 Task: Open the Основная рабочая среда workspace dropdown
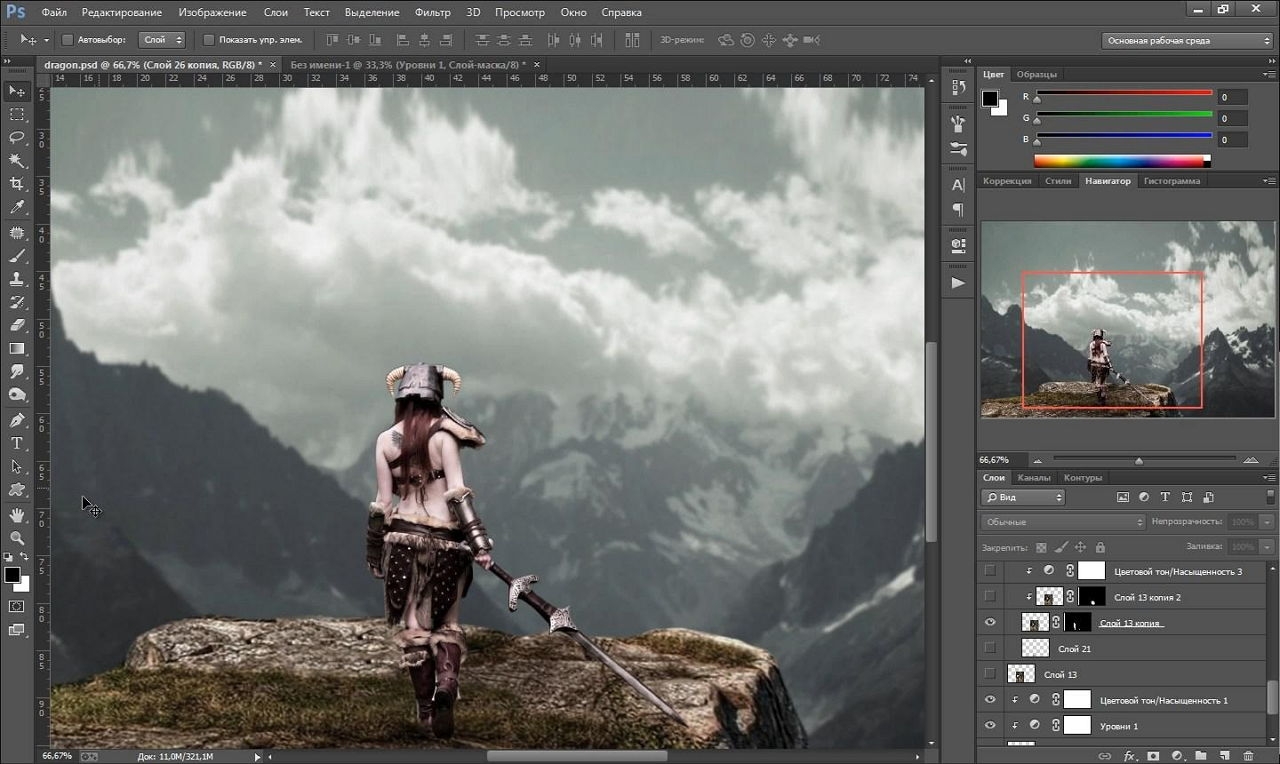click(1187, 41)
